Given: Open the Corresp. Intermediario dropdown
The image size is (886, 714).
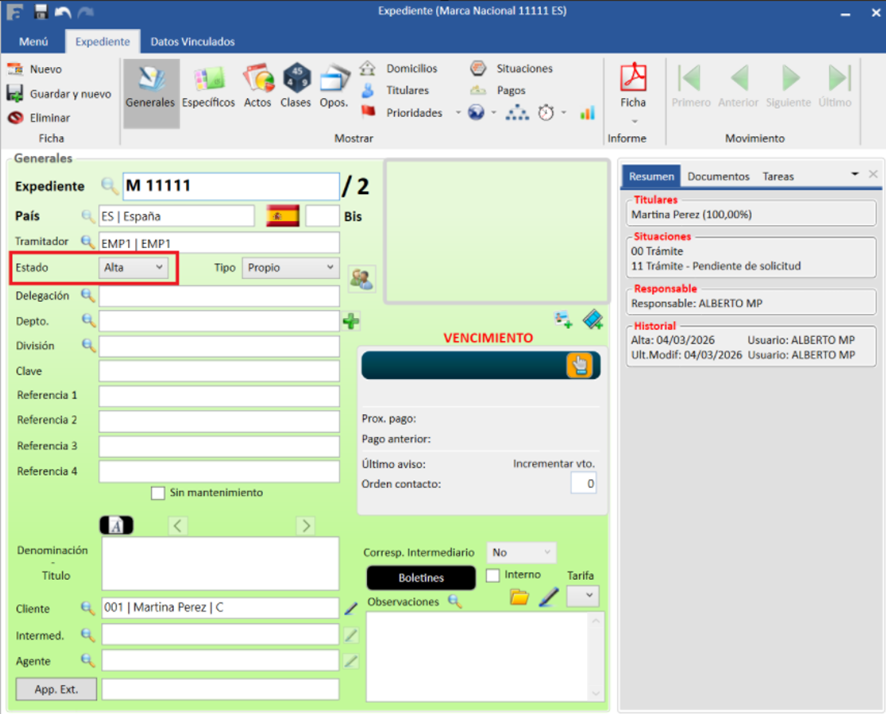Looking at the screenshot, I should pyautogui.click(x=521, y=552).
